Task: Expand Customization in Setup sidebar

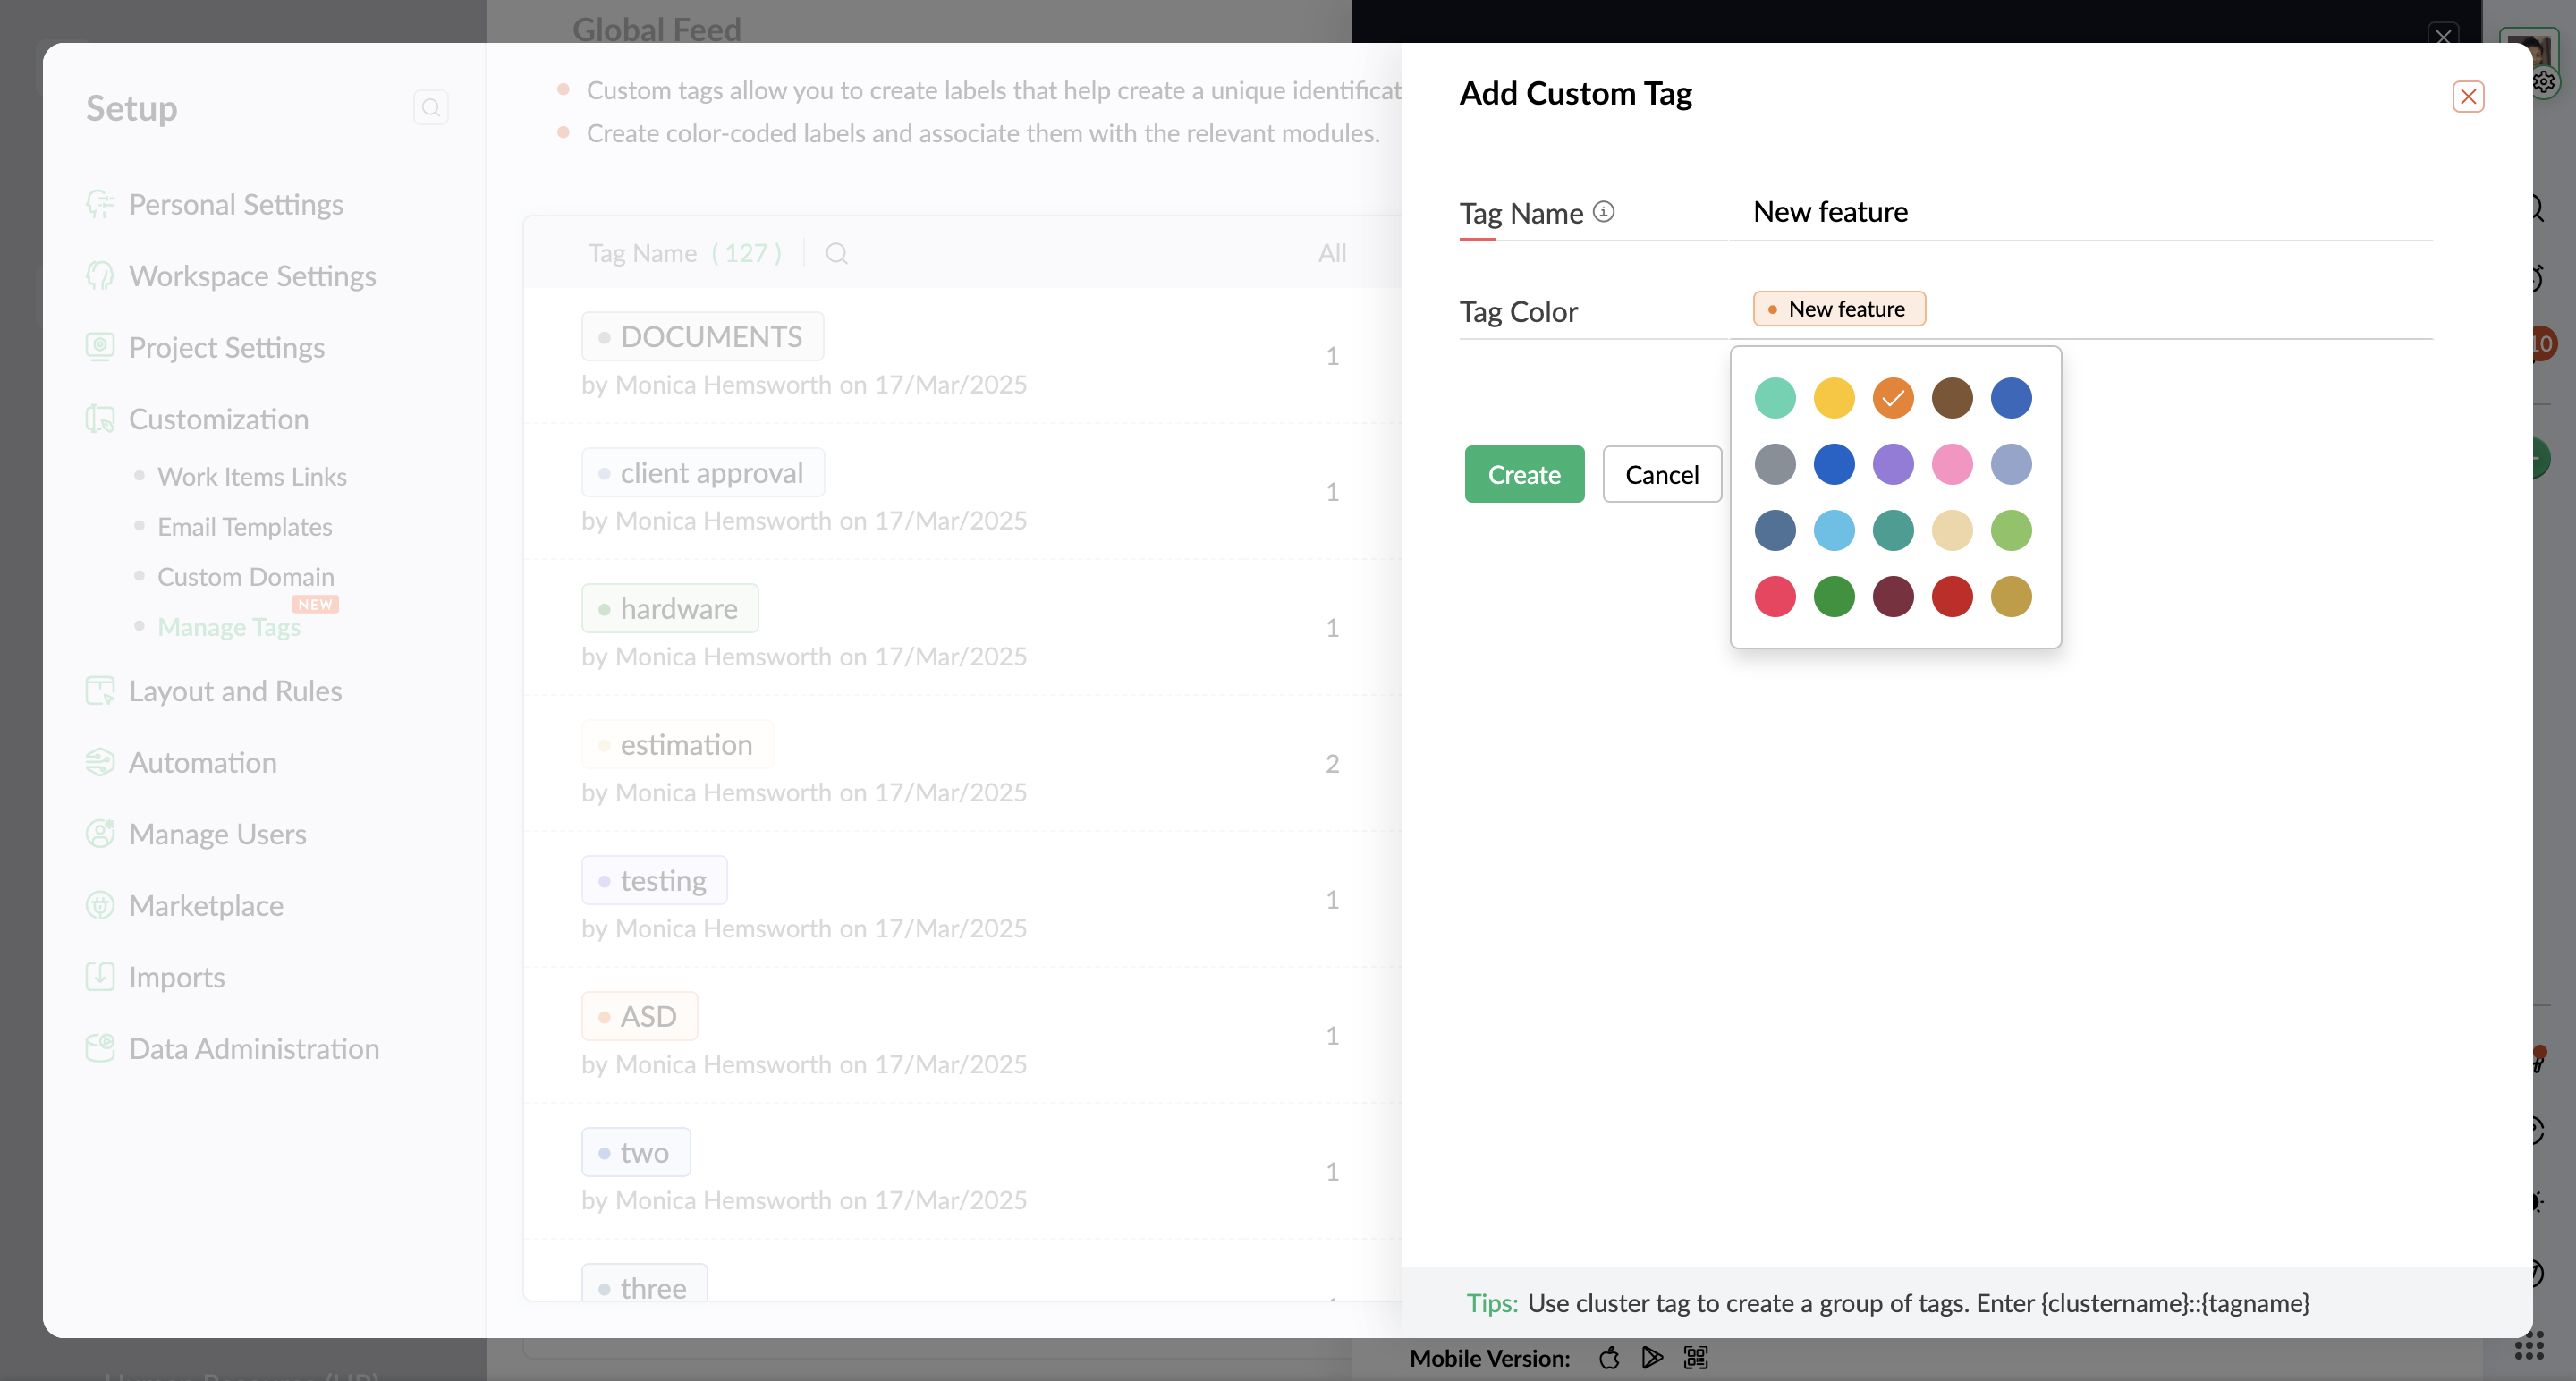Action: tap(218, 419)
